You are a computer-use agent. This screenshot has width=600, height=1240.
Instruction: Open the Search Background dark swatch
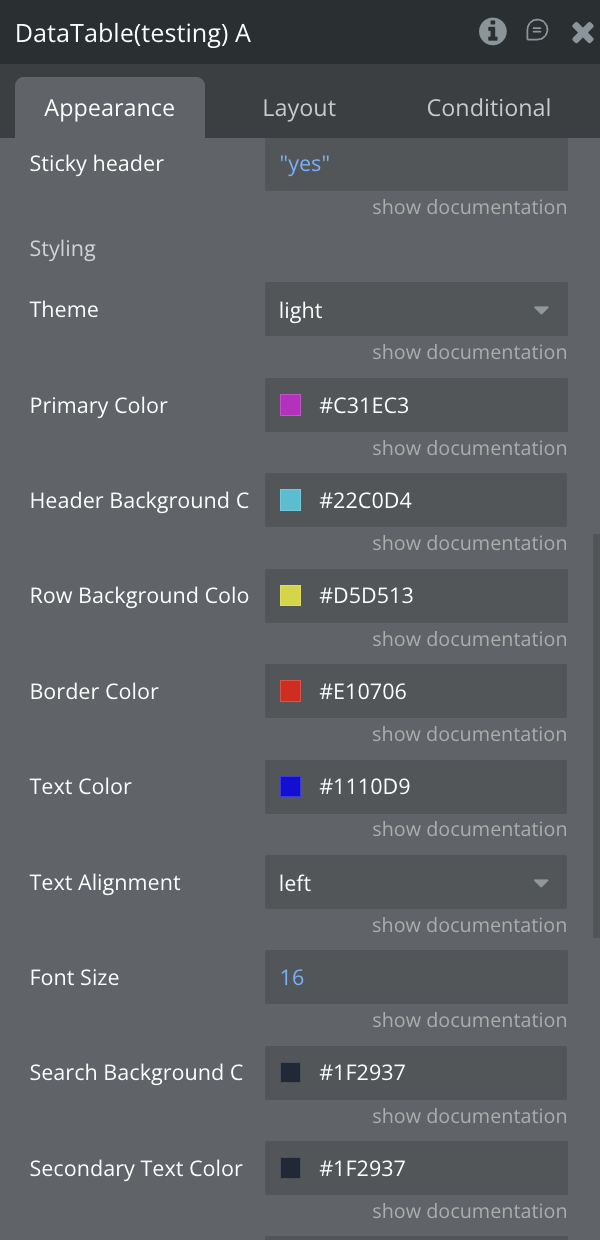coord(290,1073)
